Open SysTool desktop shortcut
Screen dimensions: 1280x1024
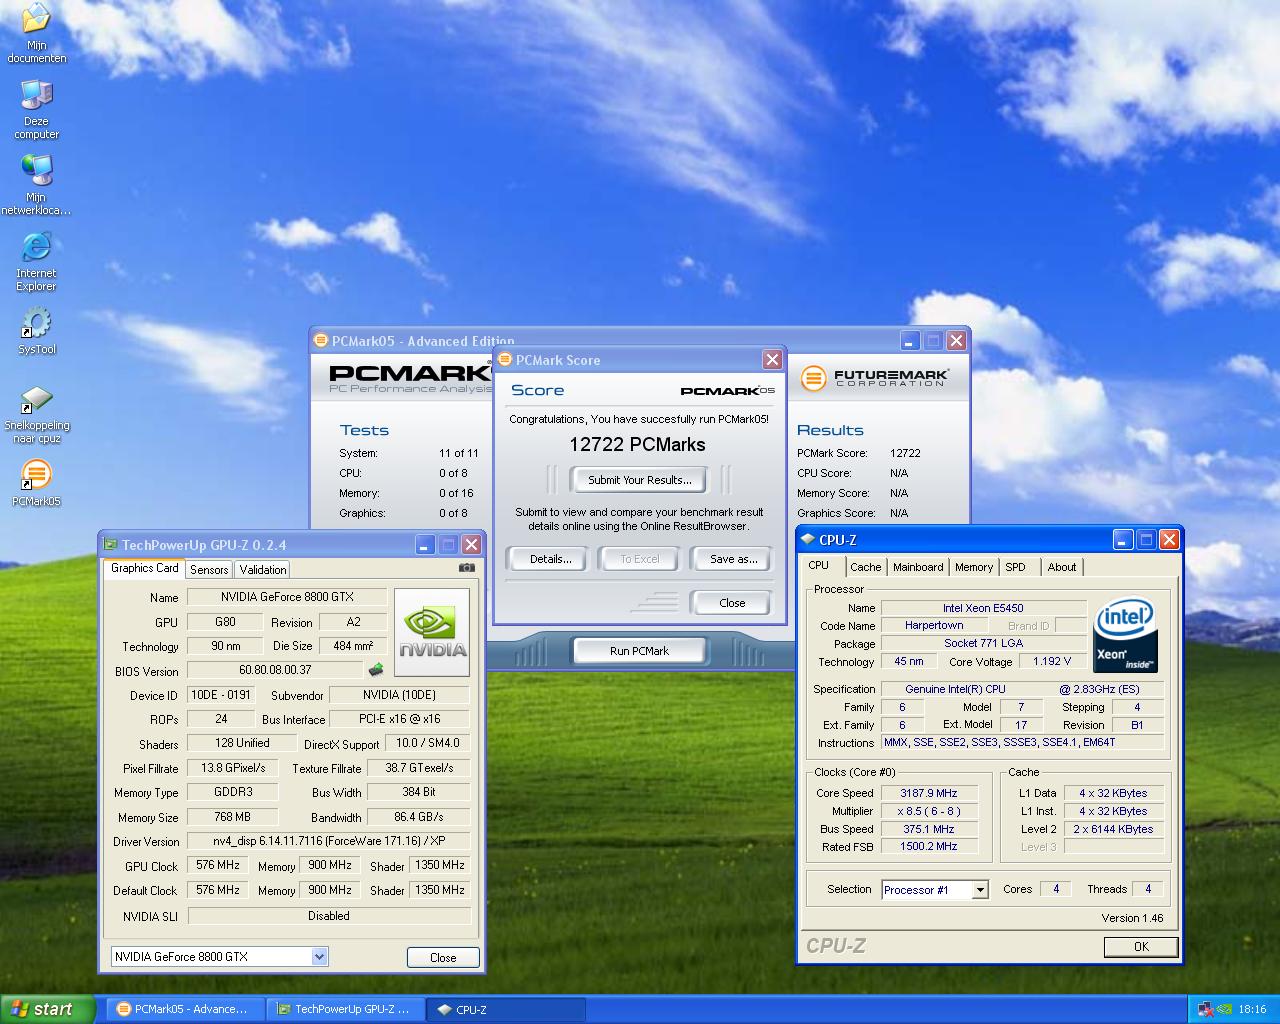(x=36, y=331)
